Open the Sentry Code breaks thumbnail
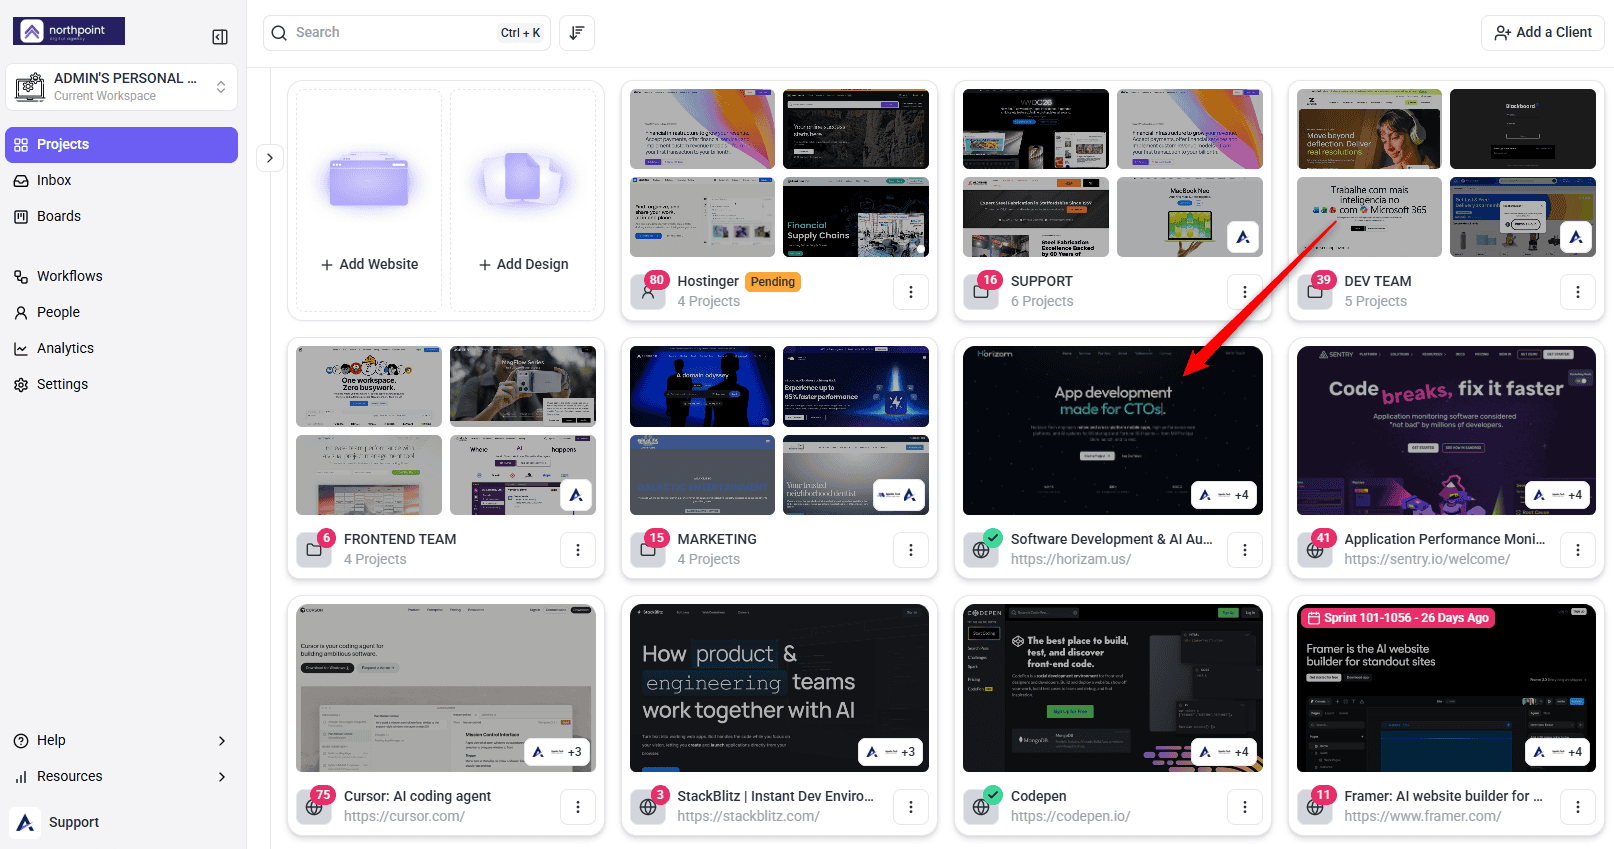Viewport: 1614px width, 849px height. [x=1446, y=431]
